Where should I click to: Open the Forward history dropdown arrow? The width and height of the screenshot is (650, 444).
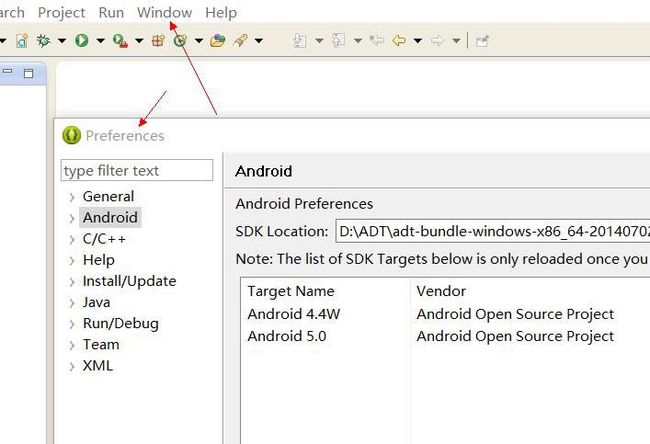pos(456,41)
